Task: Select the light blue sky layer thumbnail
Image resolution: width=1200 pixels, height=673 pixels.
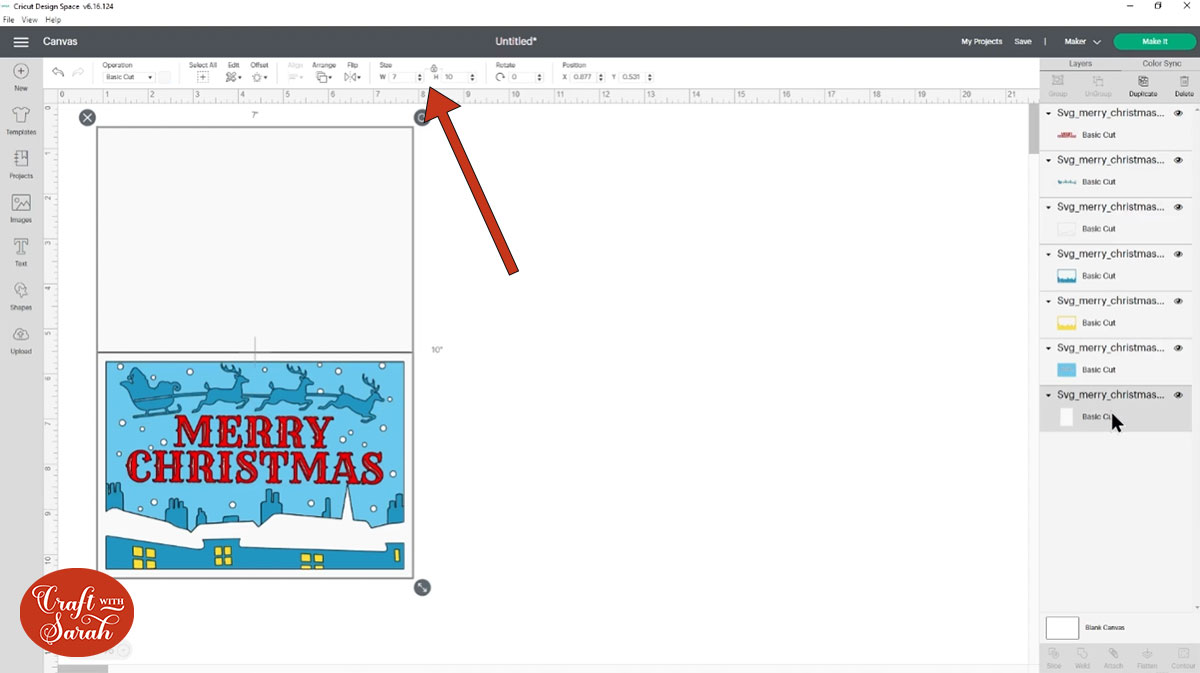Action: coord(1067,370)
